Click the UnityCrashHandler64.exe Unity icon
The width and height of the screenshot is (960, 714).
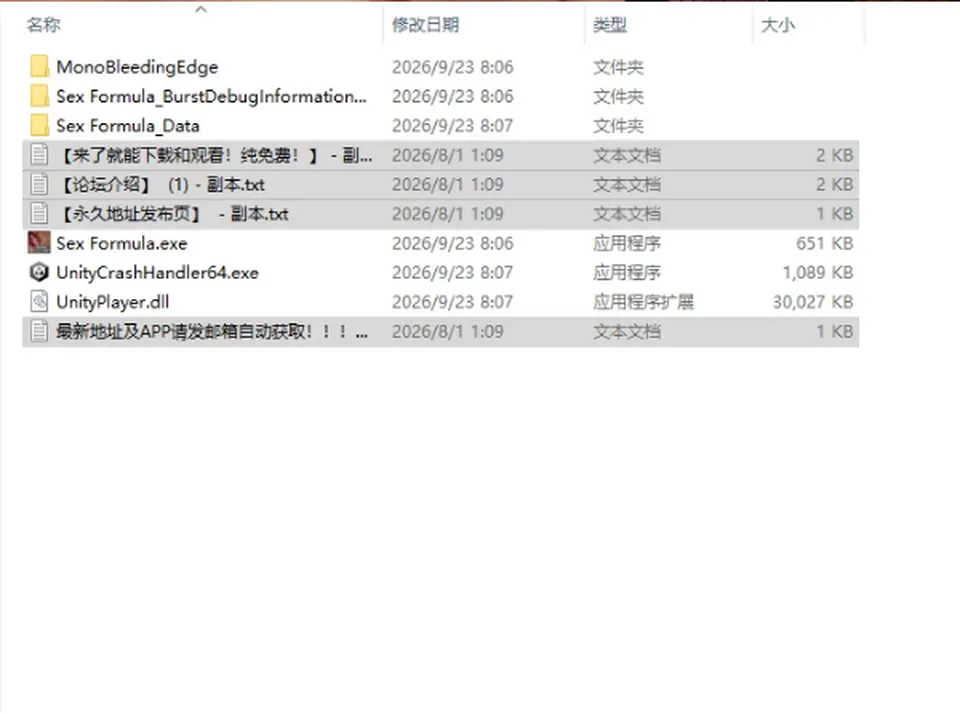coord(39,272)
